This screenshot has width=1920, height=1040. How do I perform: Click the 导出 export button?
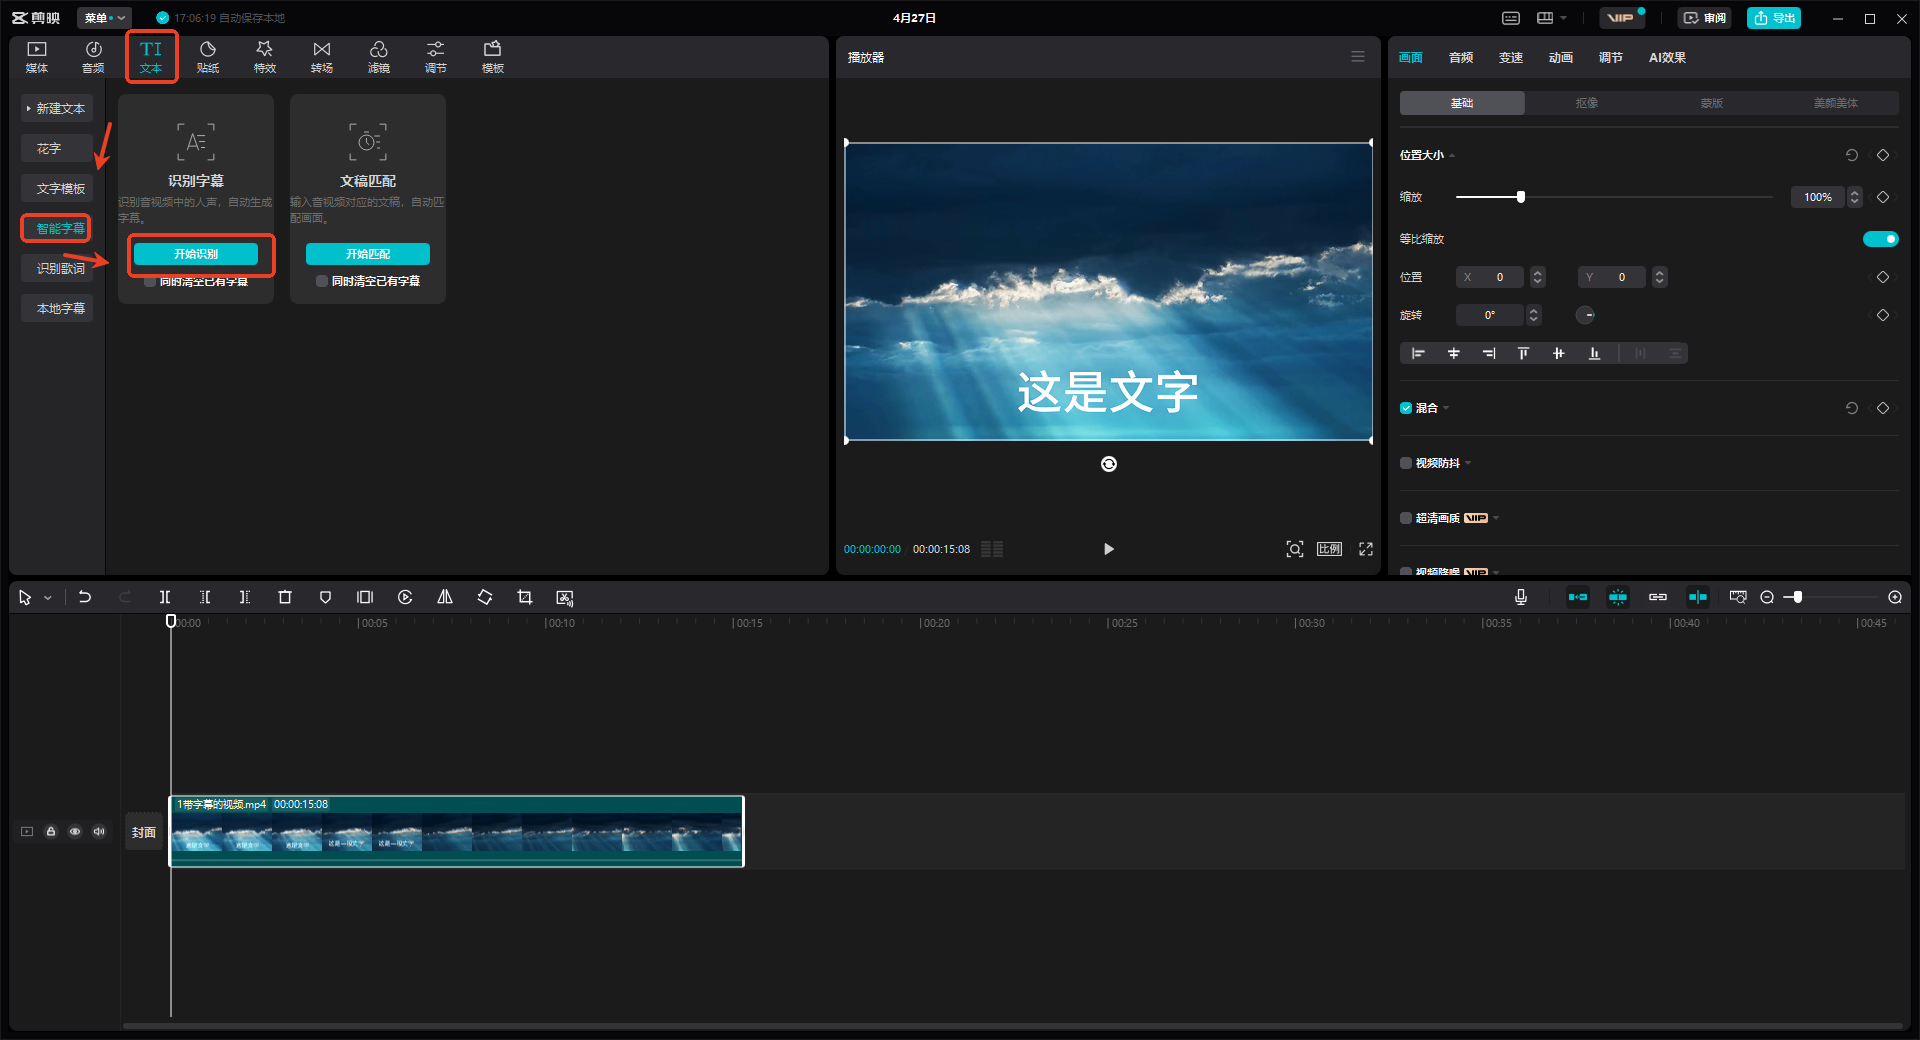point(1774,18)
